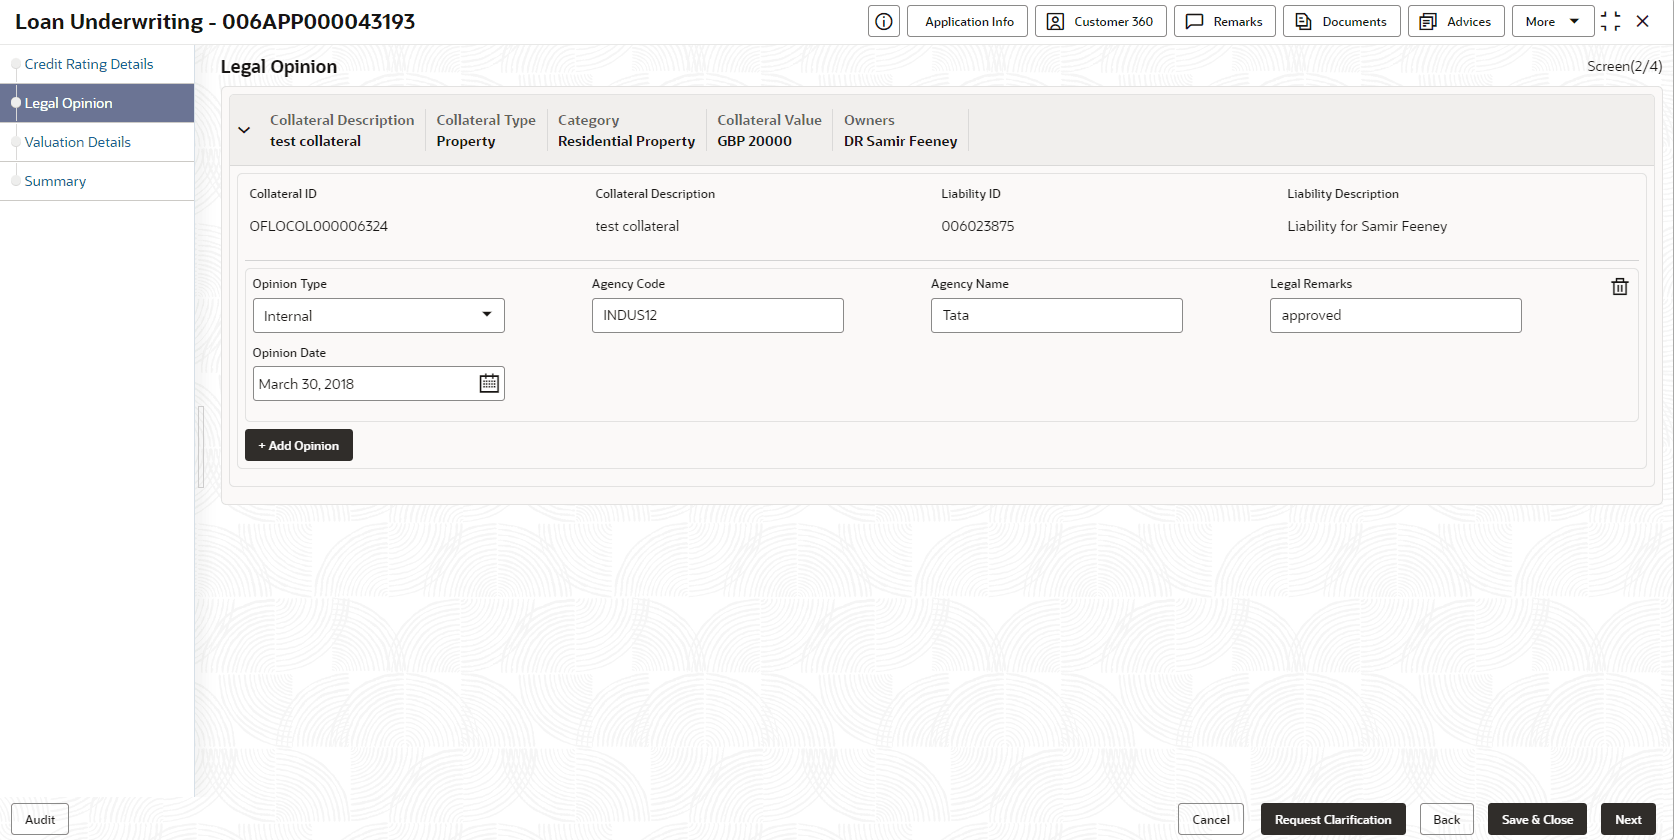The width and height of the screenshot is (1674, 840).
Task: Open the Remarks panel
Action: [x=1224, y=21]
